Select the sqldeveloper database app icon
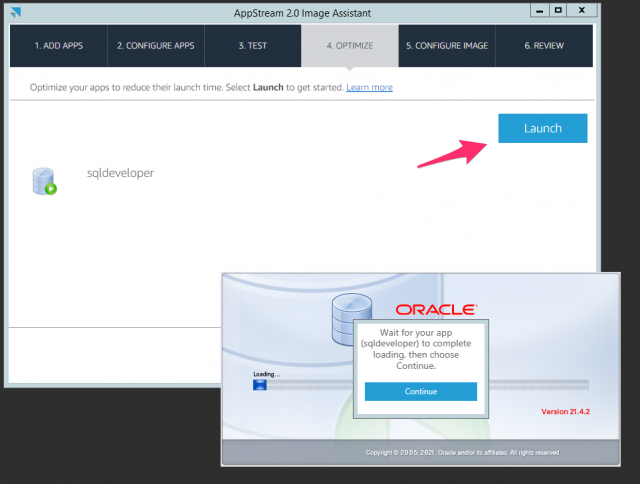The height and width of the screenshot is (484, 640). point(44,181)
